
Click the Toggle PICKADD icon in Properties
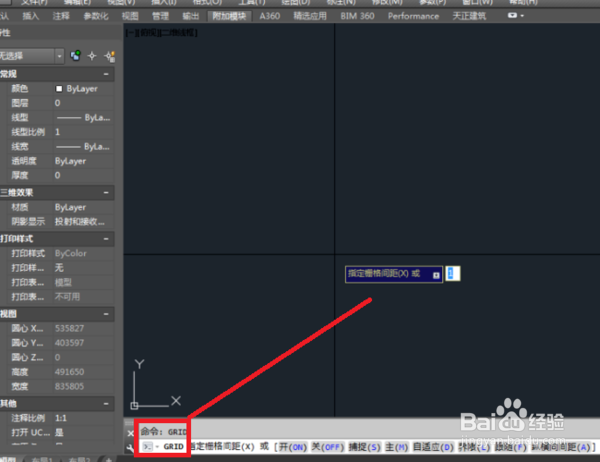point(75,56)
